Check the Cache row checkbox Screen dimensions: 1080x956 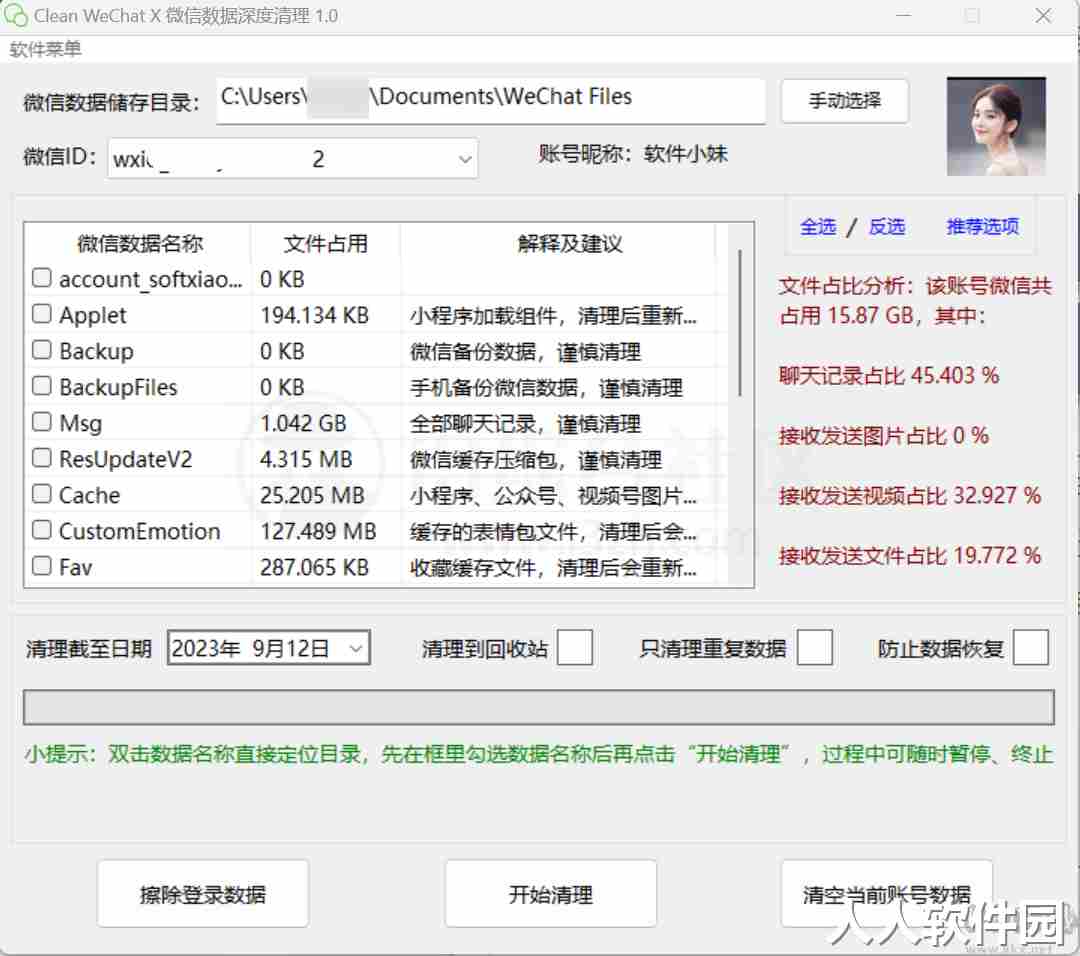coord(42,494)
